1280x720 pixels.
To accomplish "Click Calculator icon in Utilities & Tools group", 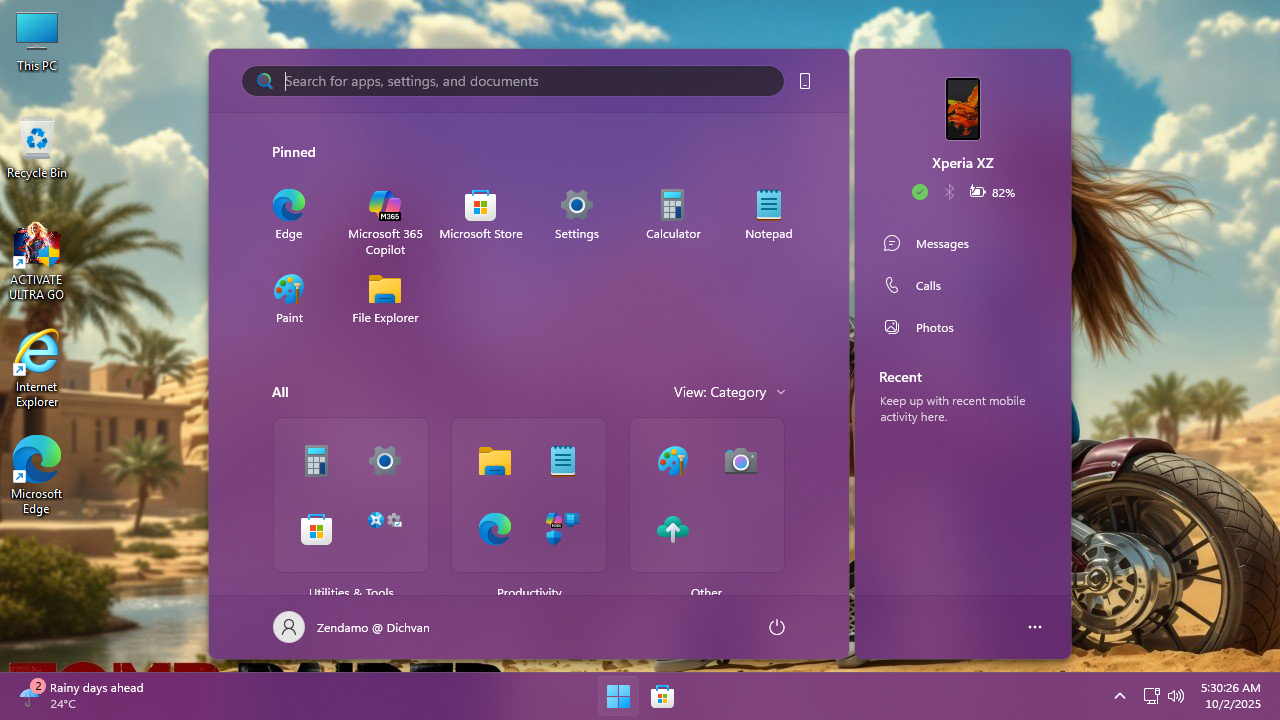I will [x=316, y=461].
